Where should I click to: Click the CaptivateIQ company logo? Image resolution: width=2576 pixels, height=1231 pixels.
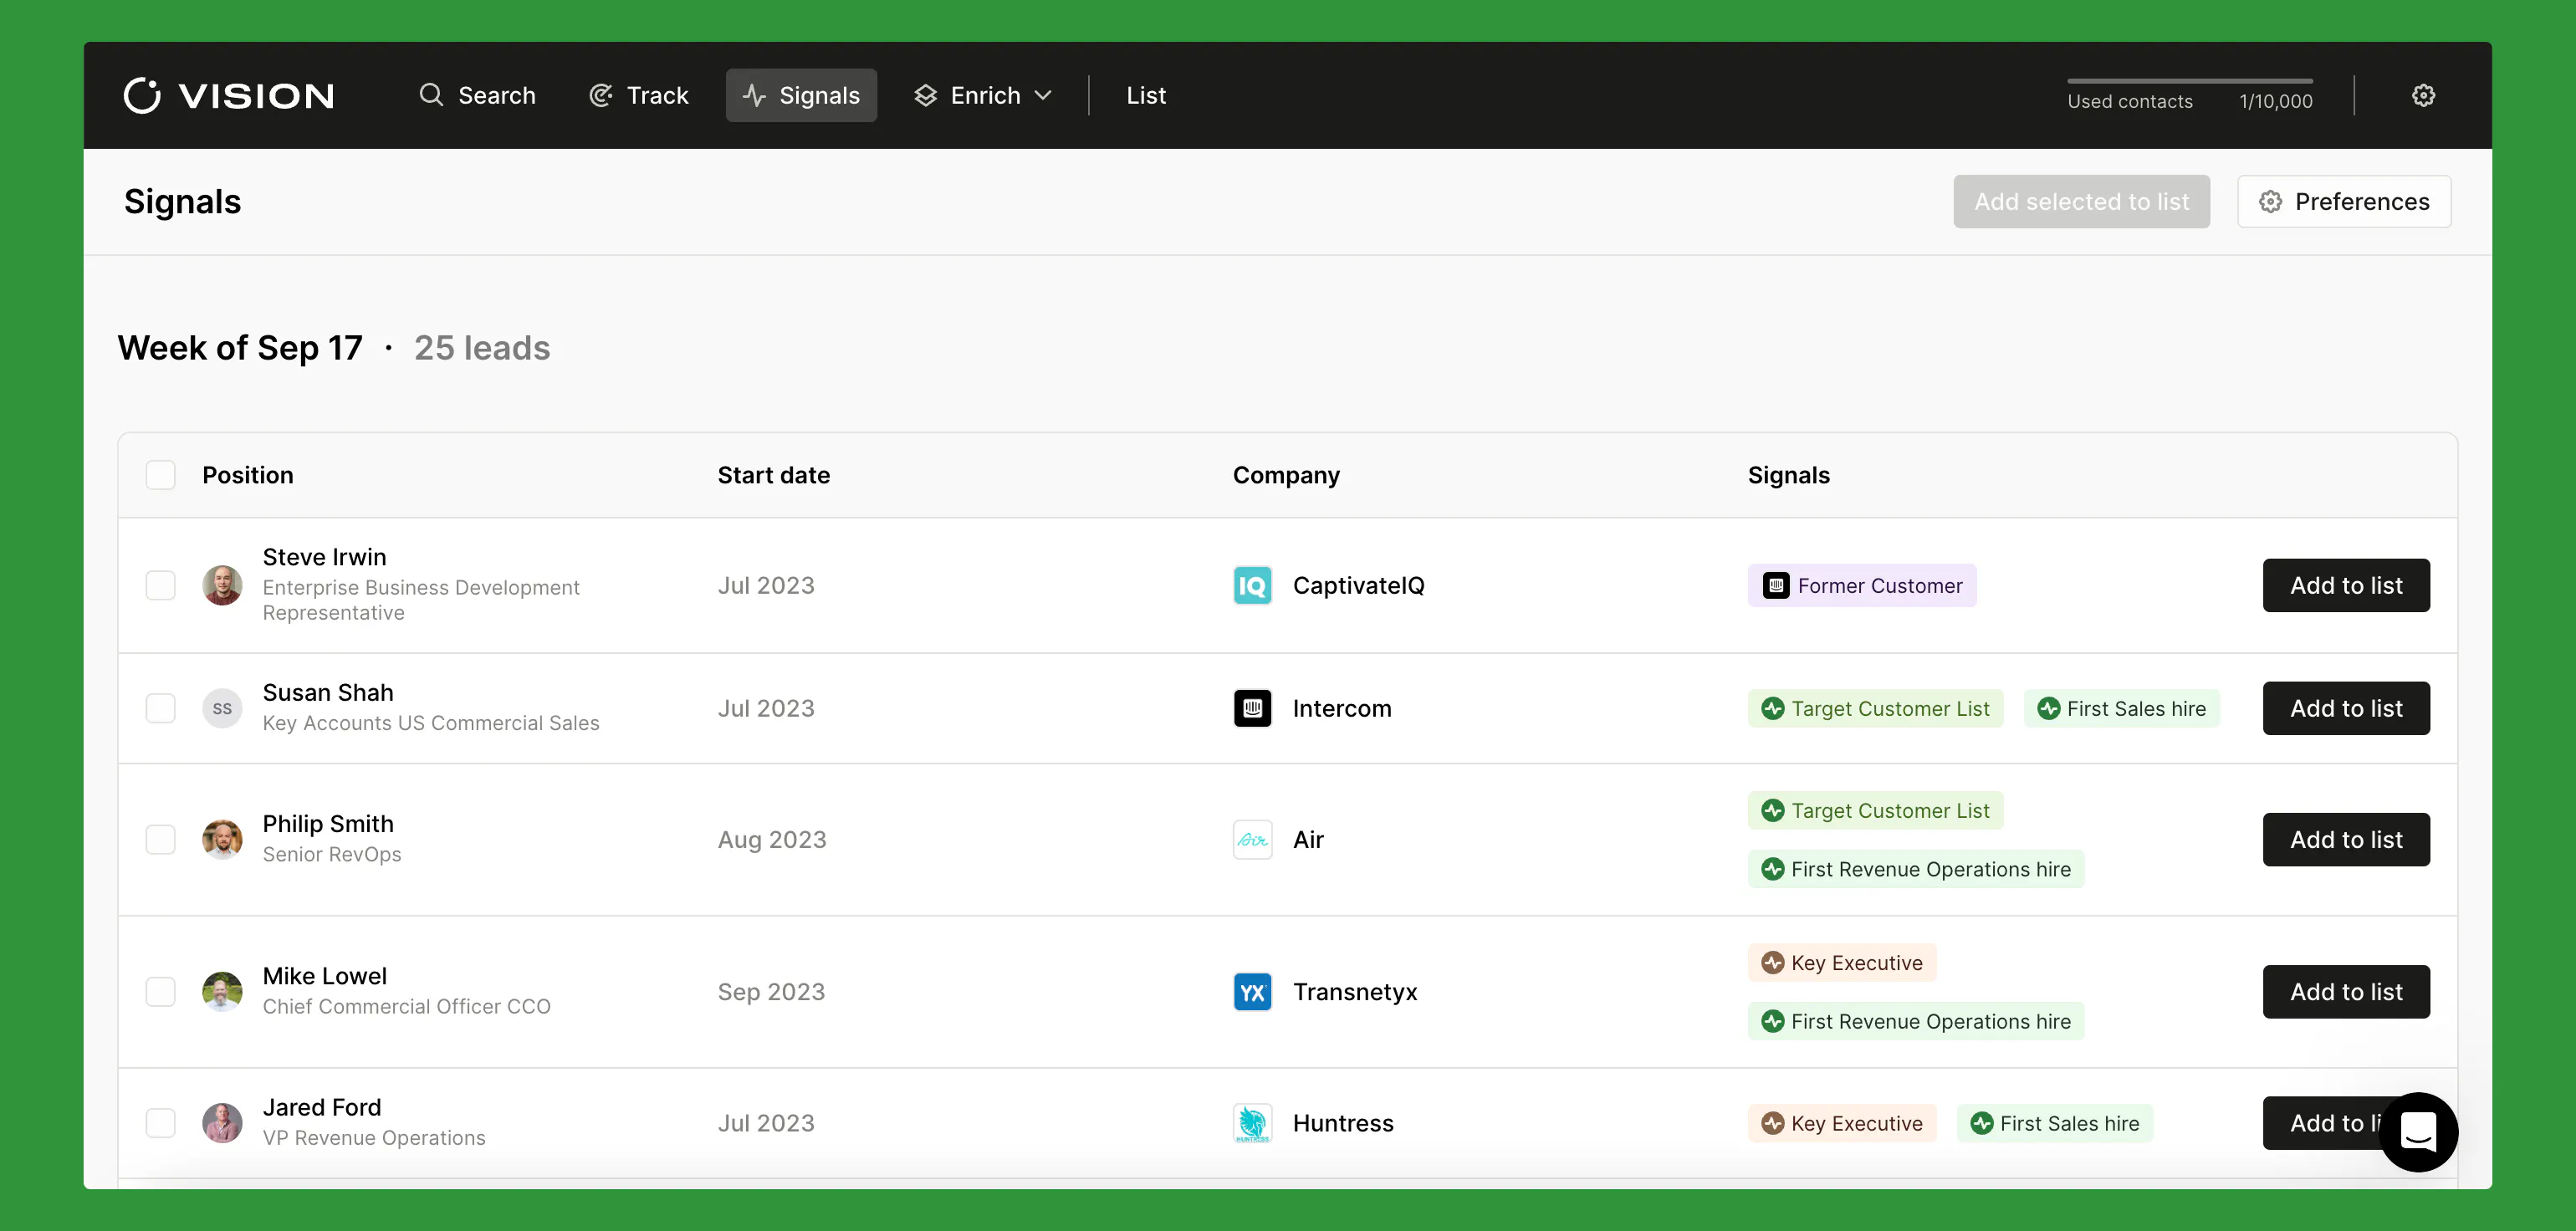pos(1252,585)
